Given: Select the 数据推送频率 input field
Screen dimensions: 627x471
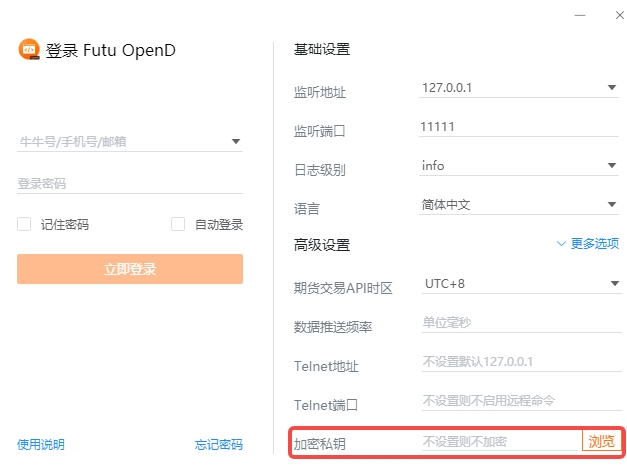Looking at the screenshot, I should click(x=520, y=323).
